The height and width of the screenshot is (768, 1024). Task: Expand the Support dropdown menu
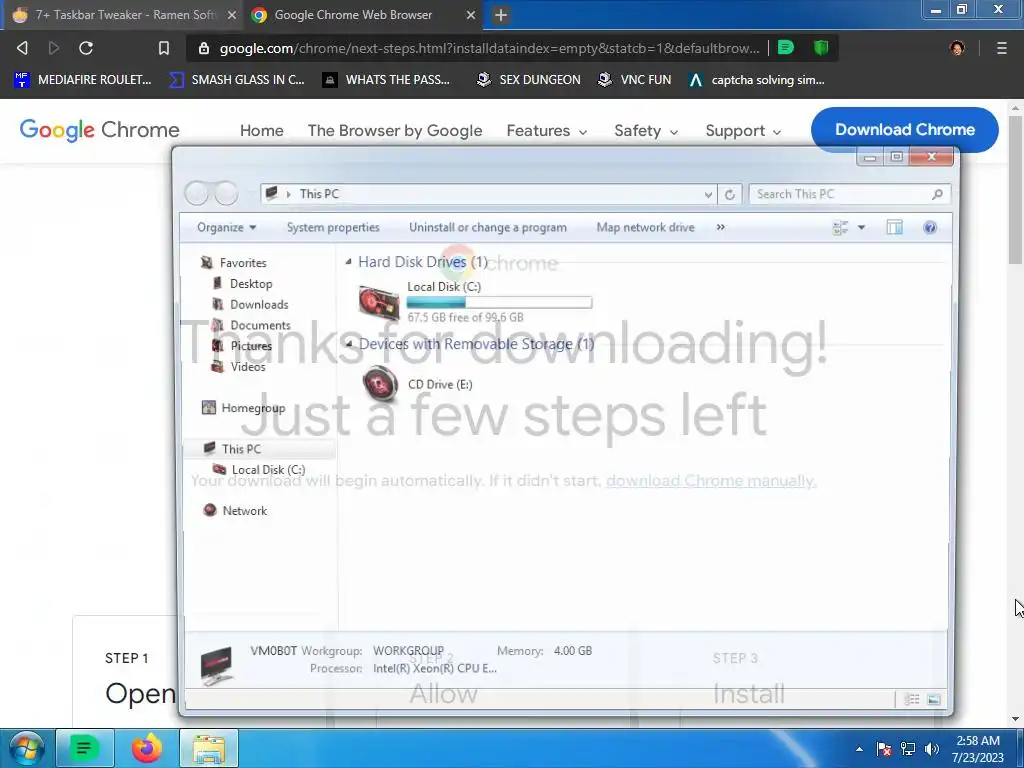pos(743,131)
